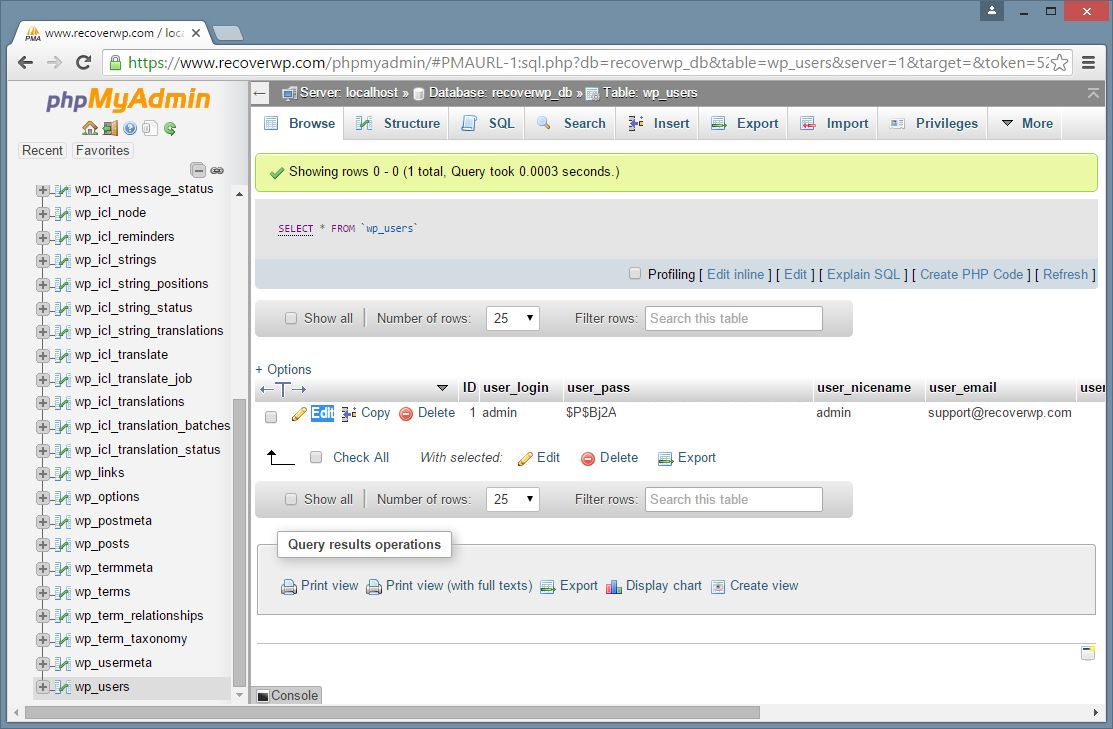The height and width of the screenshot is (729, 1113).
Task: Open Chrome hamburger menu
Action: click(x=1088, y=62)
